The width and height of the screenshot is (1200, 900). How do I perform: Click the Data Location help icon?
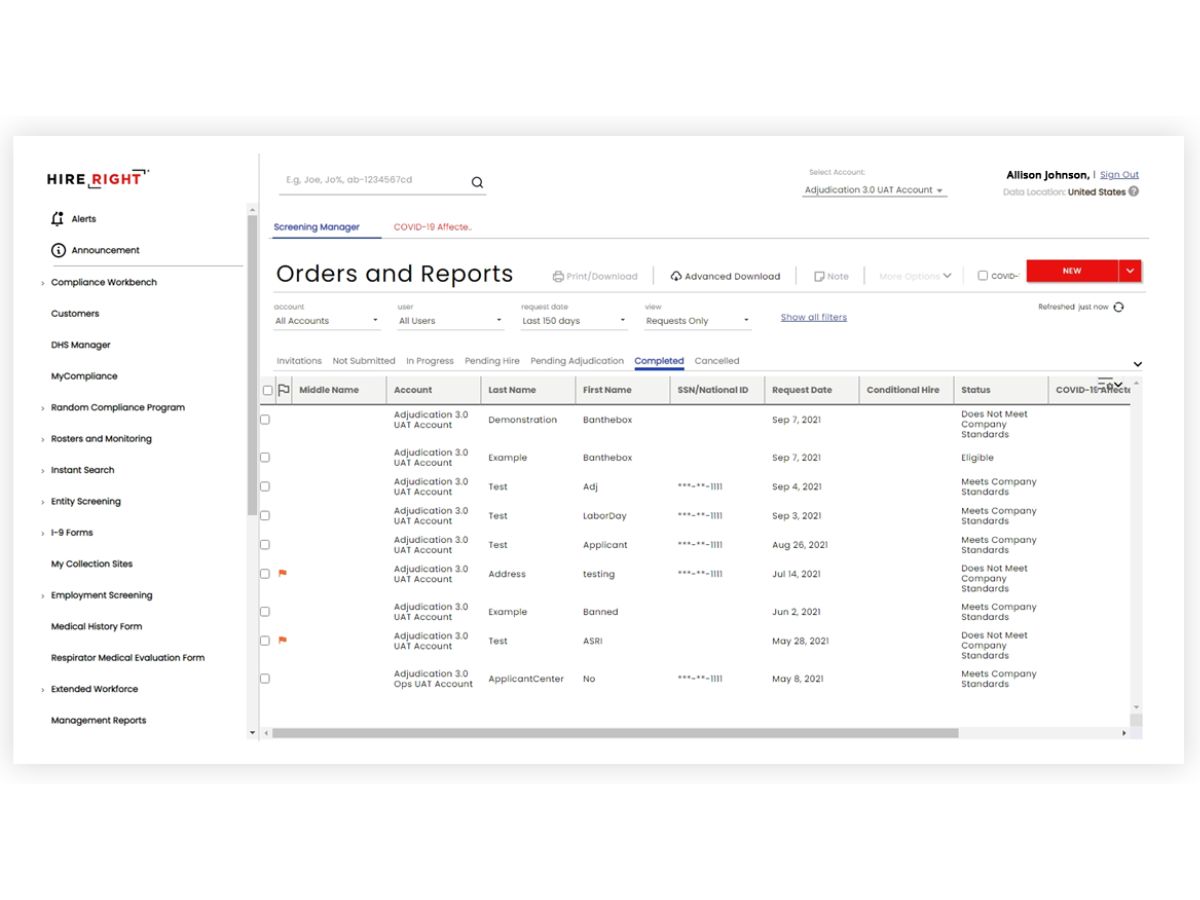pos(1134,192)
